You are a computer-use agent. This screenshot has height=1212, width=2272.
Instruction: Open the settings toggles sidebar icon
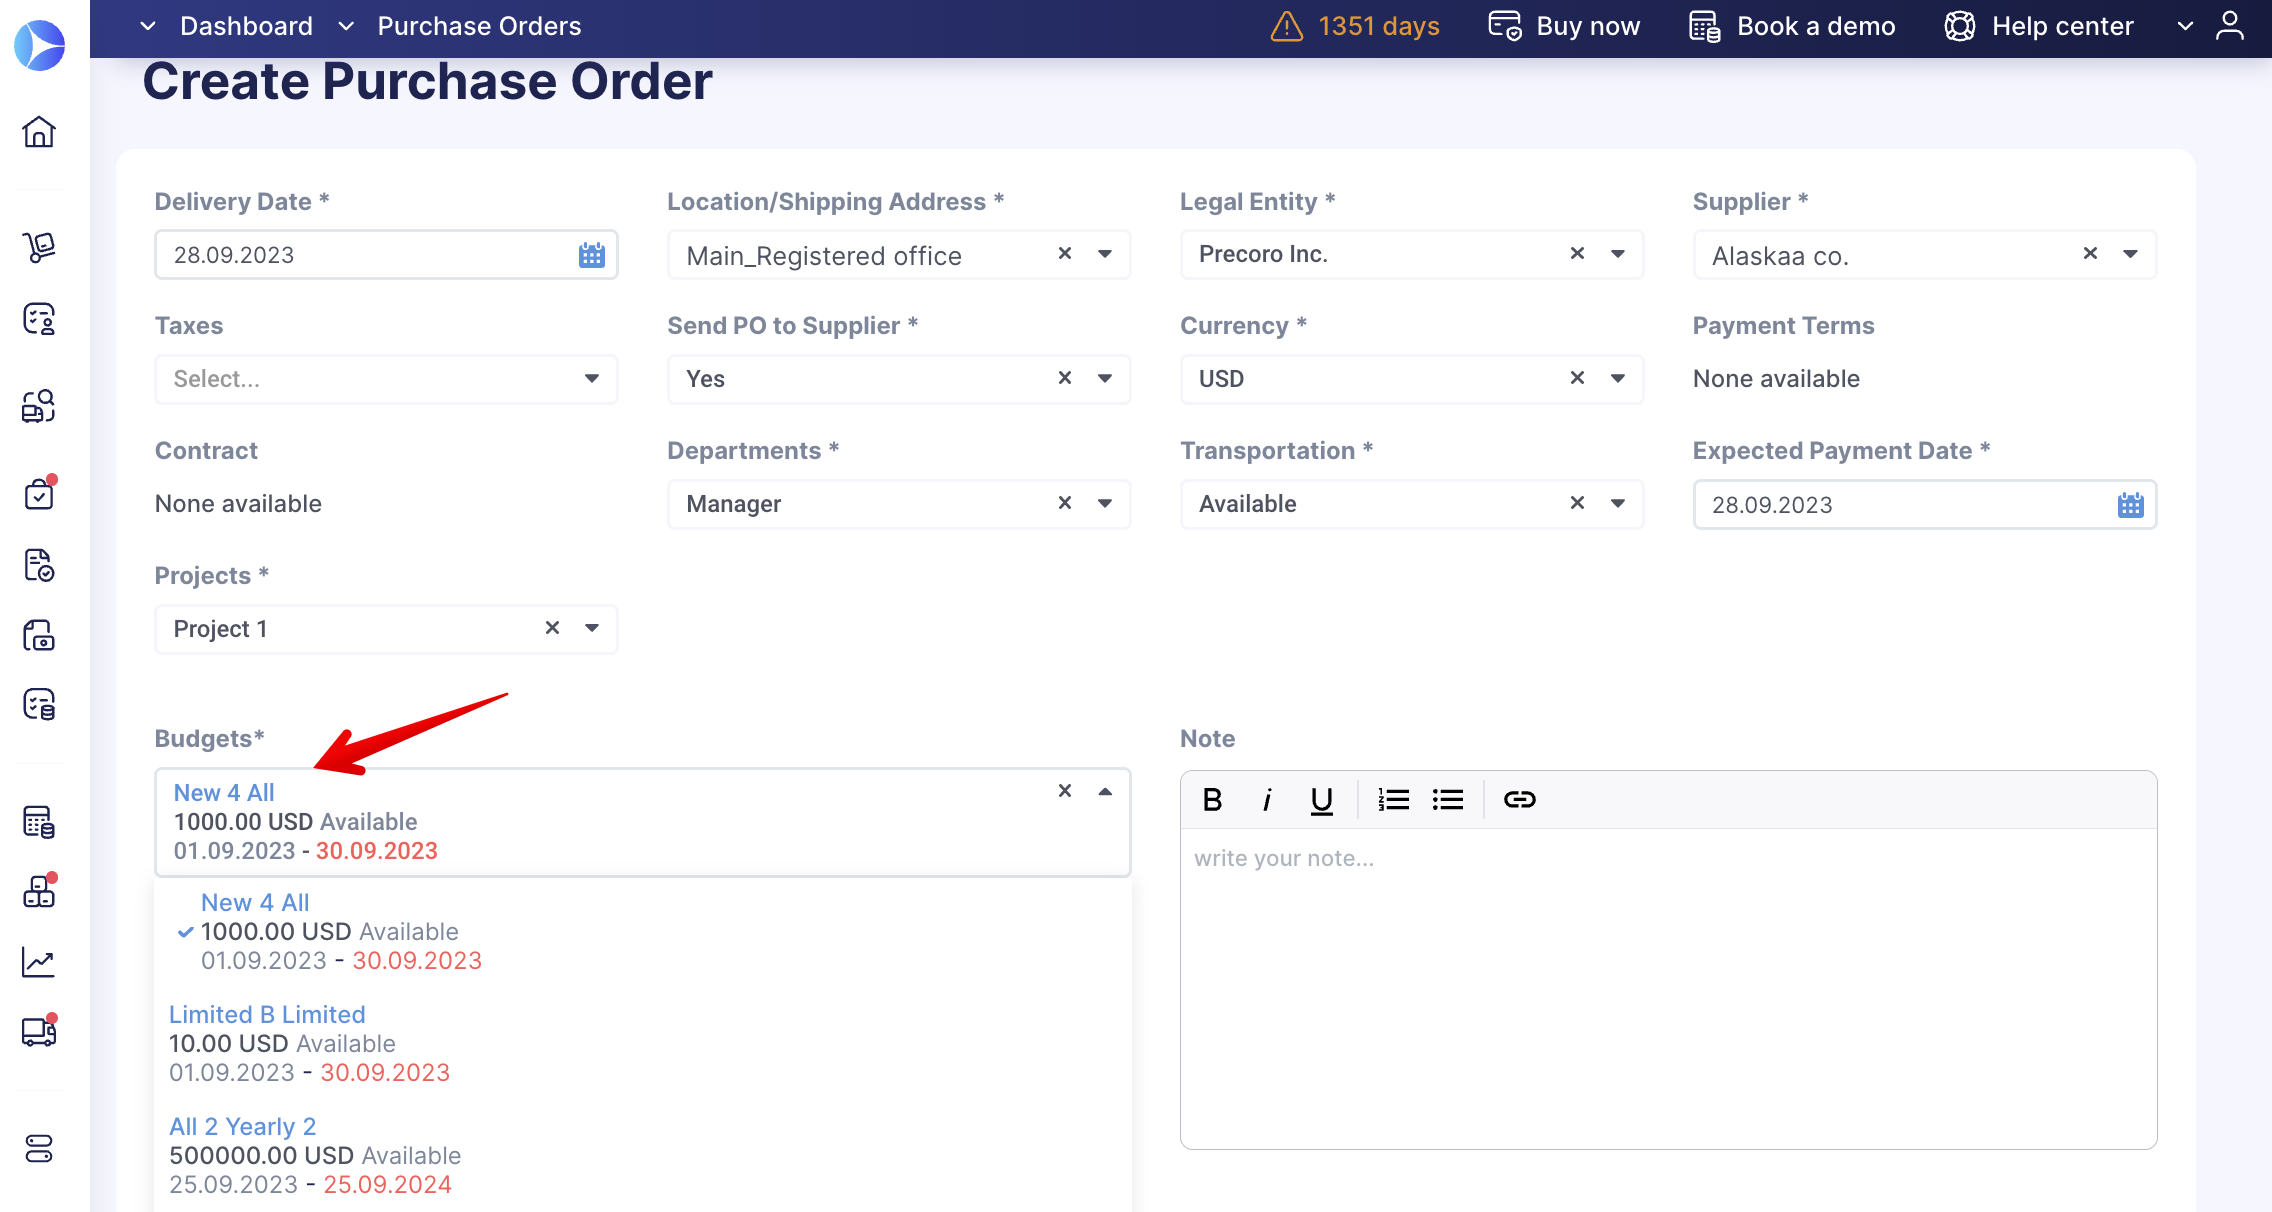(x=39, y=1149)
